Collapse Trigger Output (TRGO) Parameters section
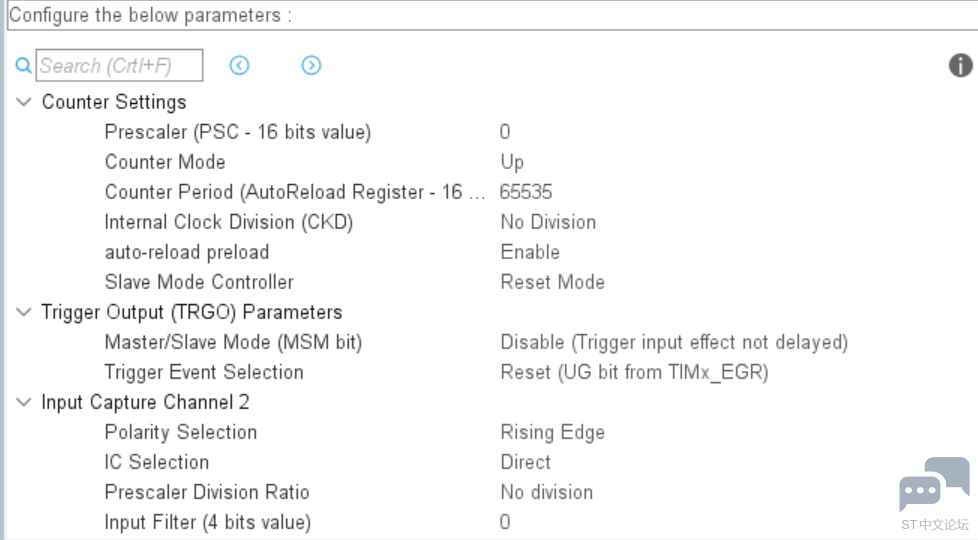 click(24, 312)
